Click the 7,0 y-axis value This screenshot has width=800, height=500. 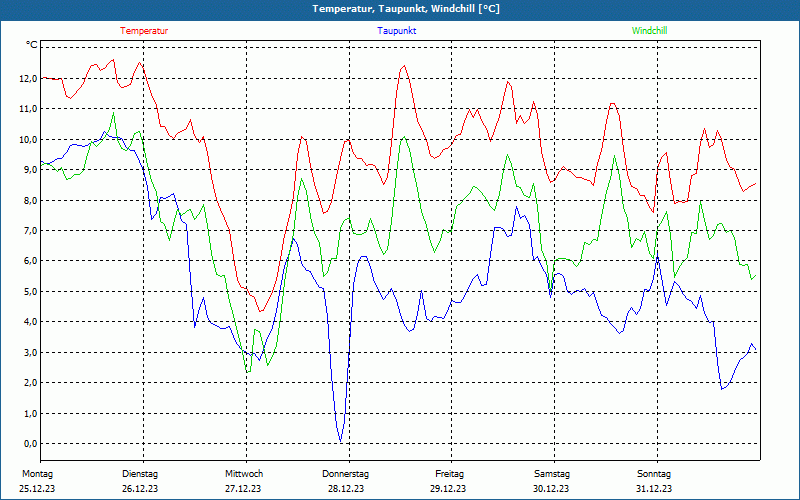pyautogui.click(x=31, y=231)
